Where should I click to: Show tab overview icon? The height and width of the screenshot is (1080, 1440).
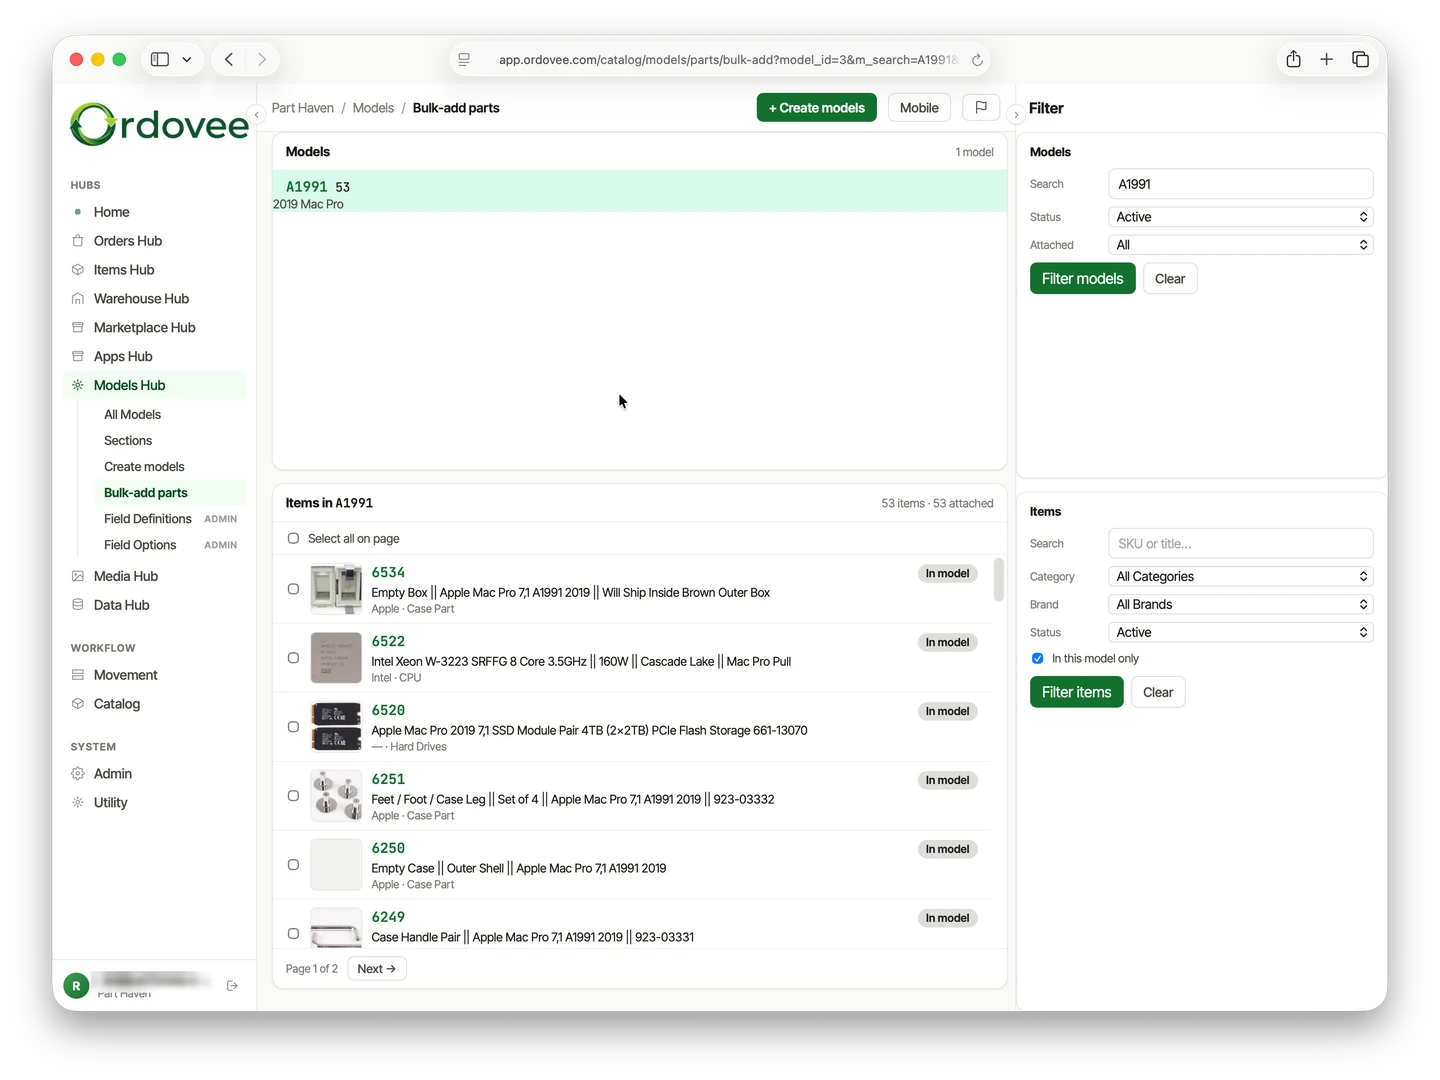(1360, 59)
